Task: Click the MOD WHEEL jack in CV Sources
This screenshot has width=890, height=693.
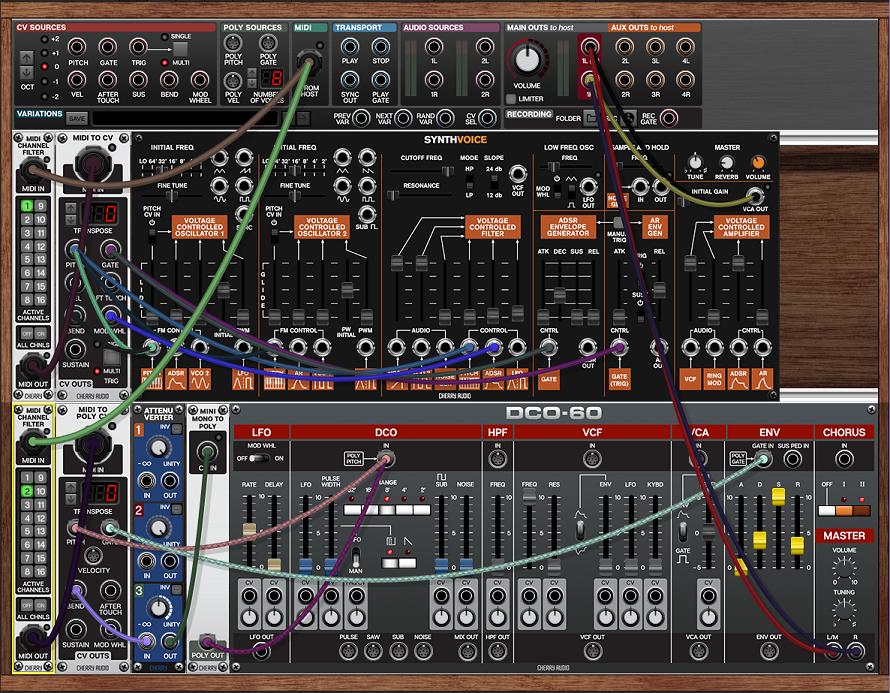Action: click(x=199, y=79)
